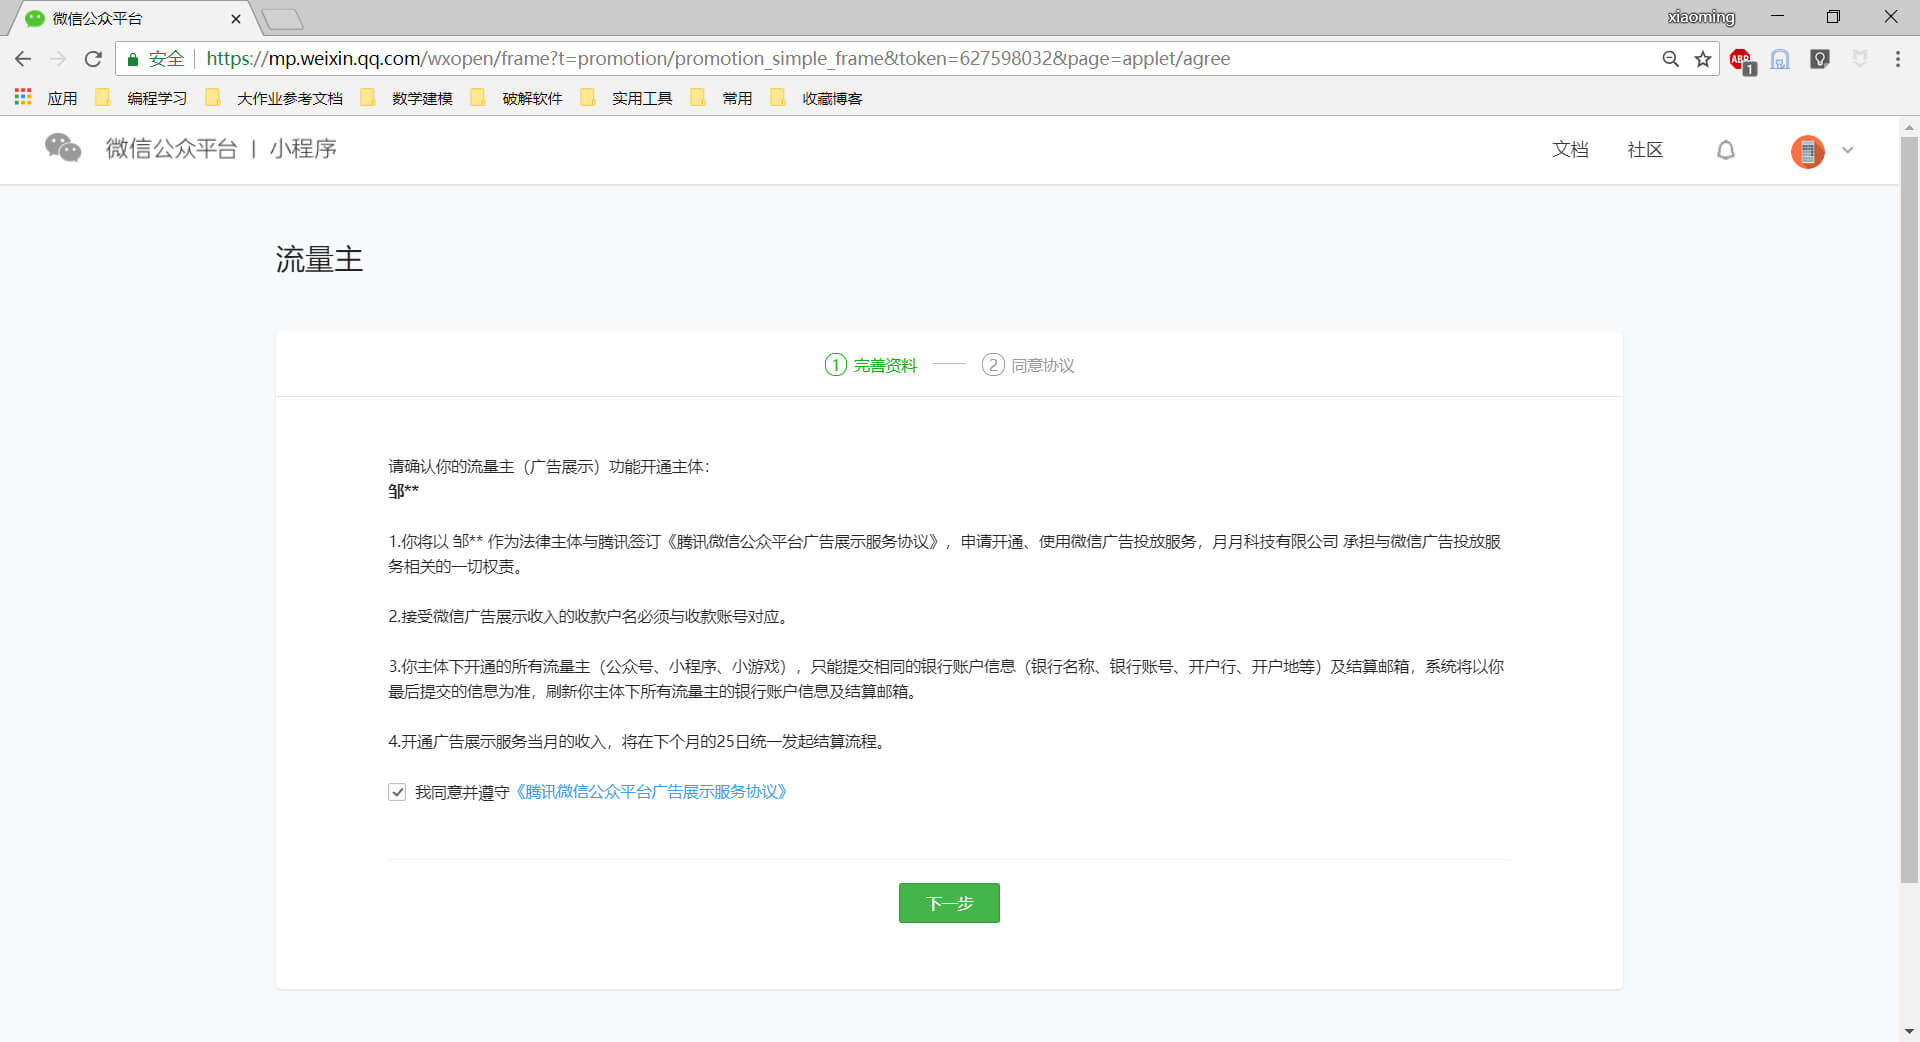Select step 2 同意协议
Image resolution: width=1920 pixels, height=1042 pixels.
pyautogui.click(x=1028, y=365)
